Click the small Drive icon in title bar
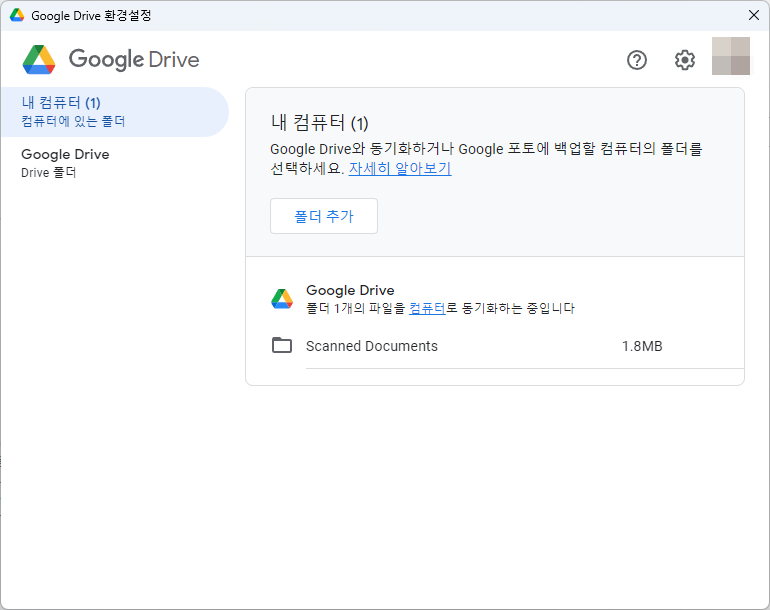The width and height of the screenshot is (770, 610). point(17,16)
